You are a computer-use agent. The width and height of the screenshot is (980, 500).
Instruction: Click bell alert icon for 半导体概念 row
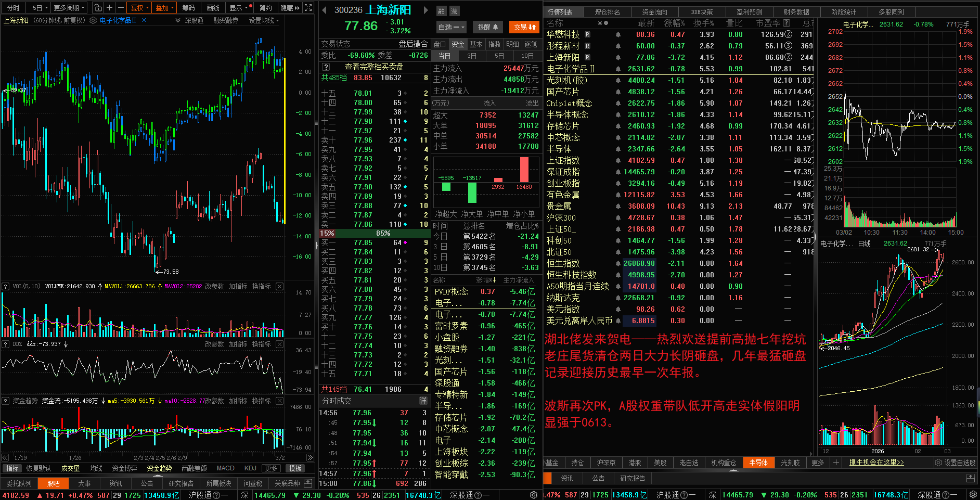(x=618, y=114)
